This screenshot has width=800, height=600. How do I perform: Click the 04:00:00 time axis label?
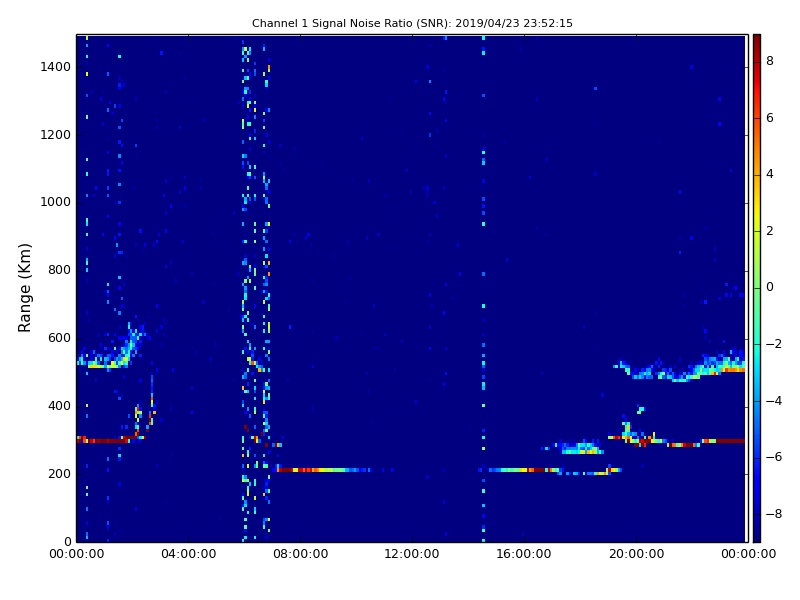pyautogui.click(x=189, y=554)
